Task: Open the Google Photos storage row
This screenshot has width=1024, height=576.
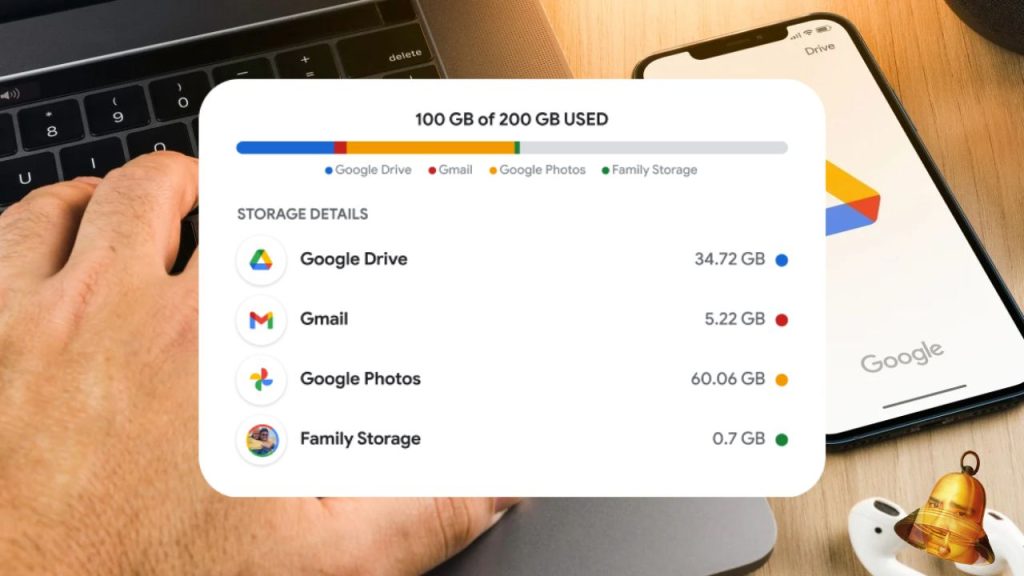Action: point(512,379)
